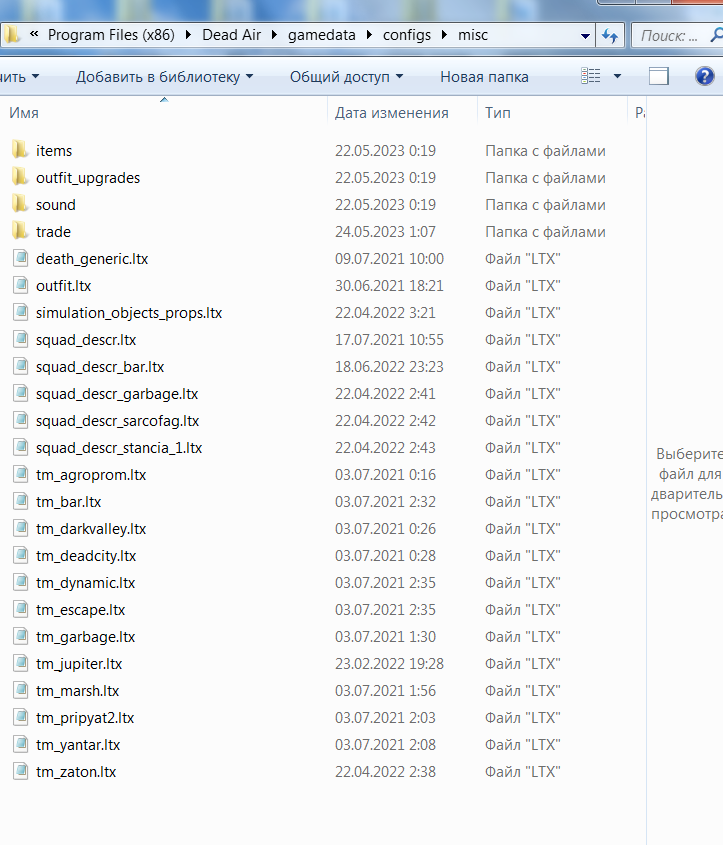Click the date 22.04.2022 3:21 cell
Image resolution: width=723 pixels, height=845 pixels.
coord(385,313)
